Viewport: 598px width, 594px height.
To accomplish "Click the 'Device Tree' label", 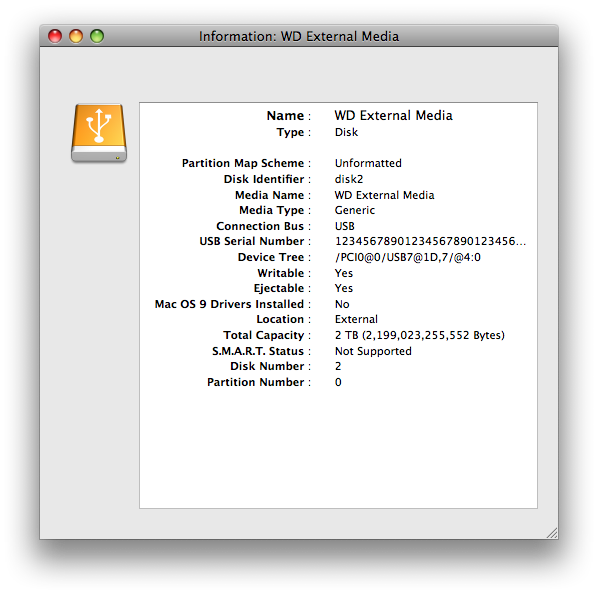I will point(271,257).
